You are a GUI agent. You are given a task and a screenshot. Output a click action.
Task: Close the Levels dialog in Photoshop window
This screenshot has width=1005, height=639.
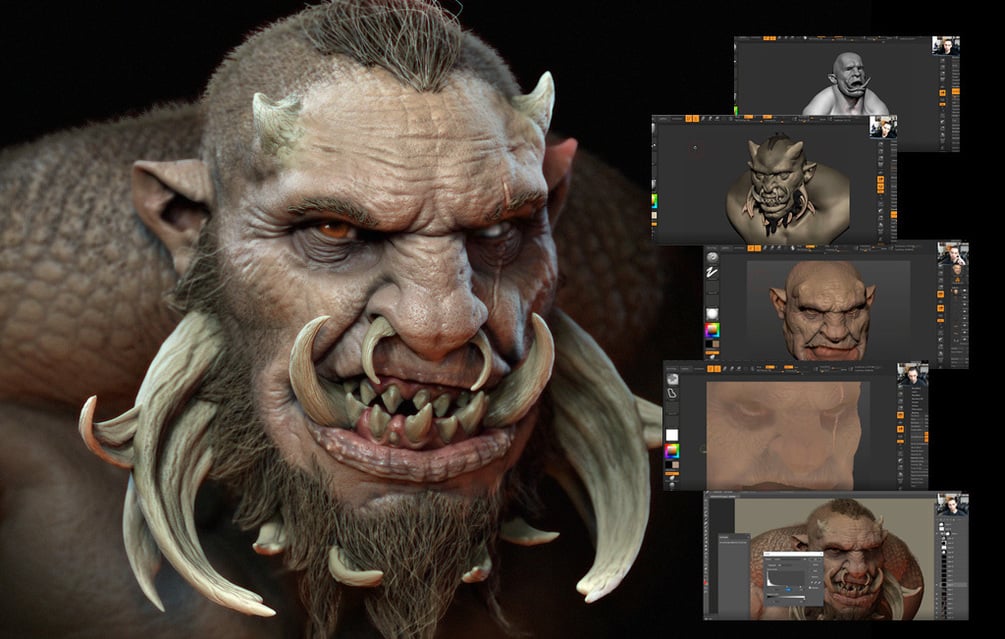pos(821,554)
